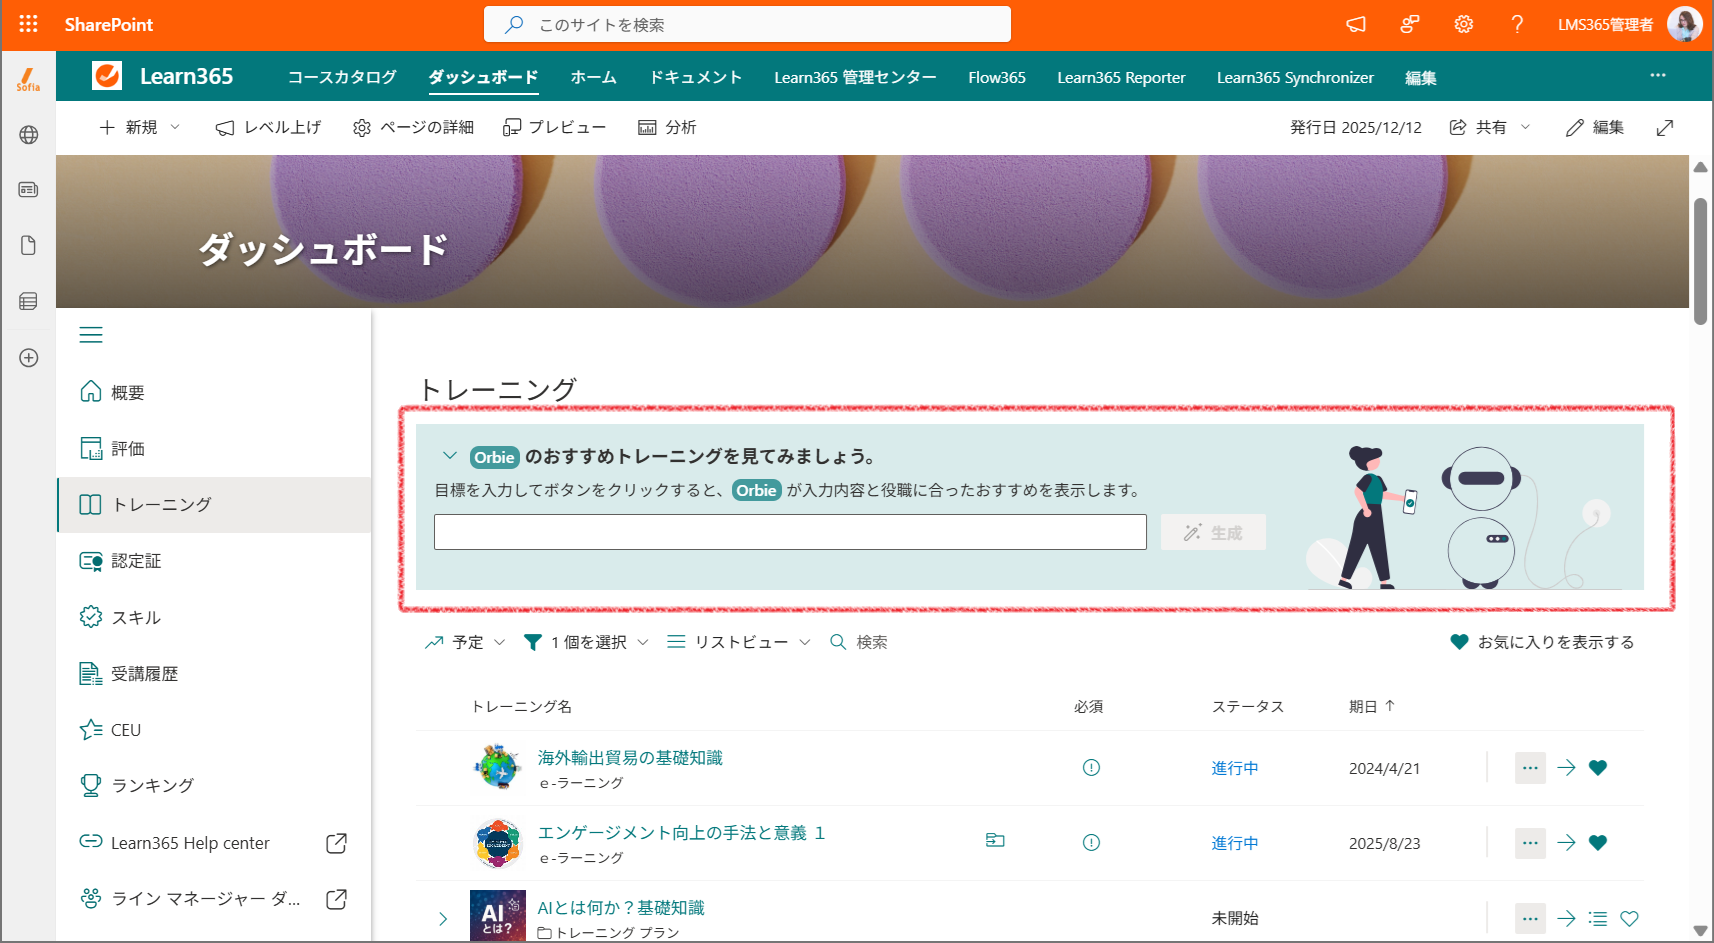
Task: Click the site search box
Action: pyautogui.click(x=747, y=24)
